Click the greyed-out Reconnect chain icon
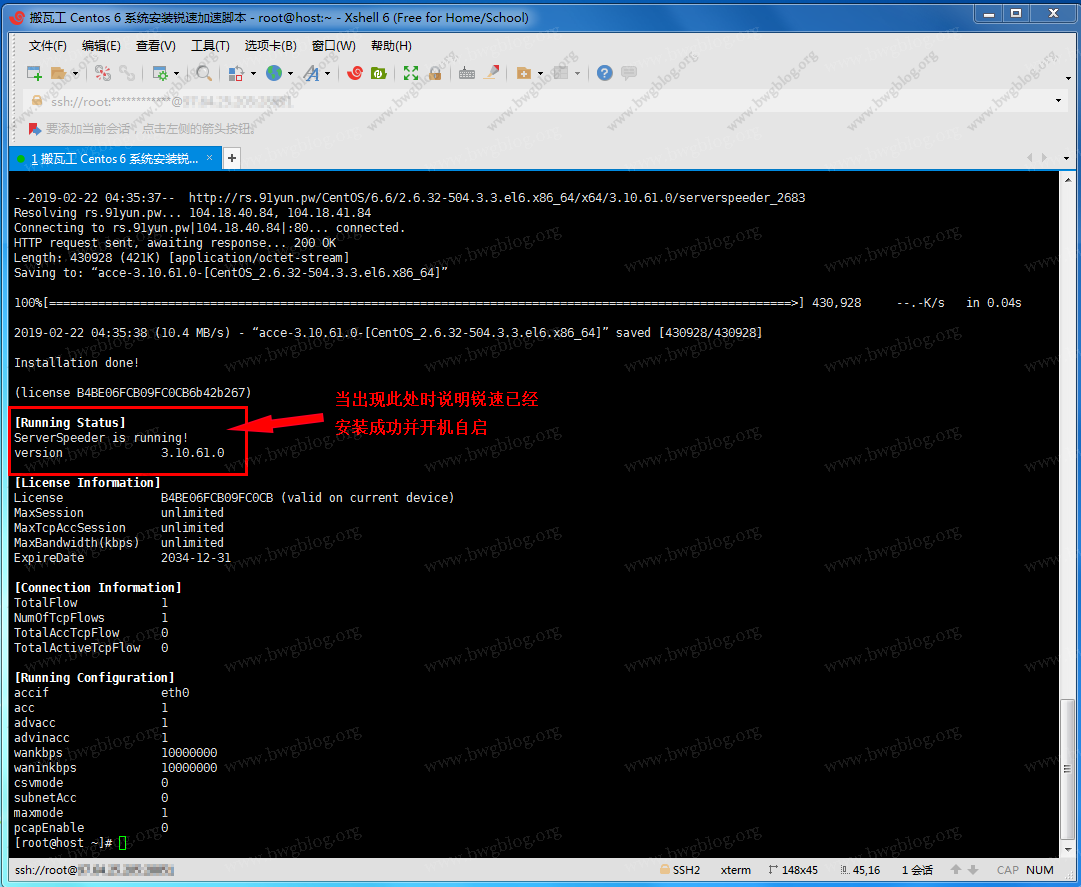 coord(127,73)
